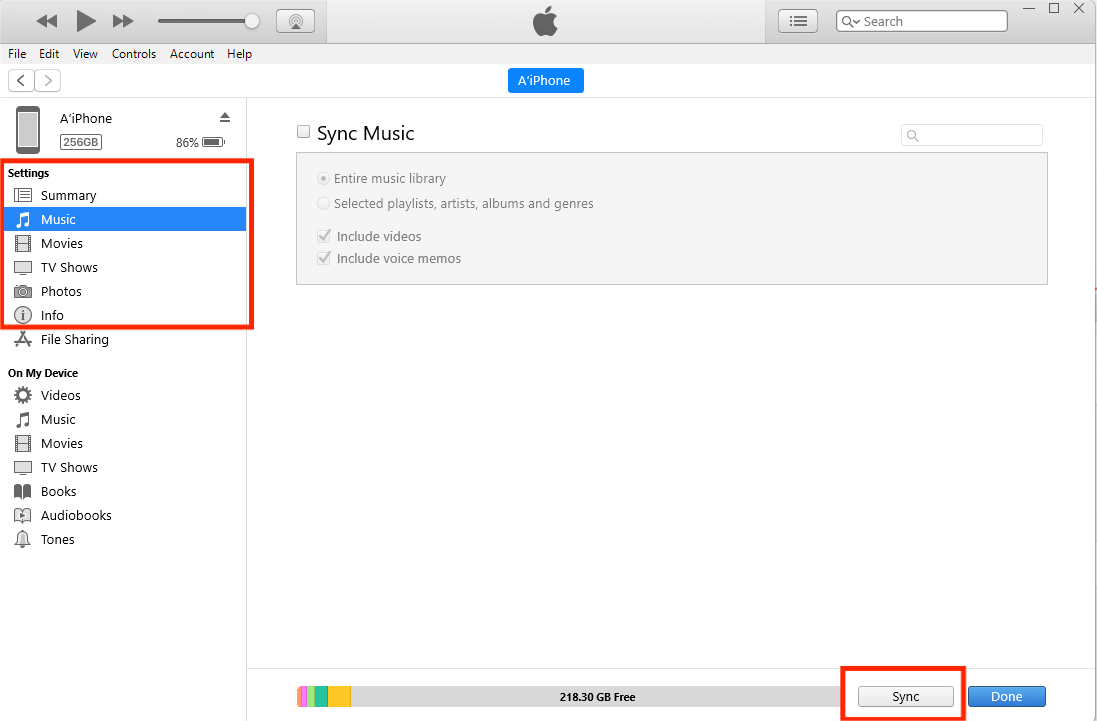Screen dimensions: 1097x721
Task: Click the fast-forward playback button
Action: [x=123, y=21]
